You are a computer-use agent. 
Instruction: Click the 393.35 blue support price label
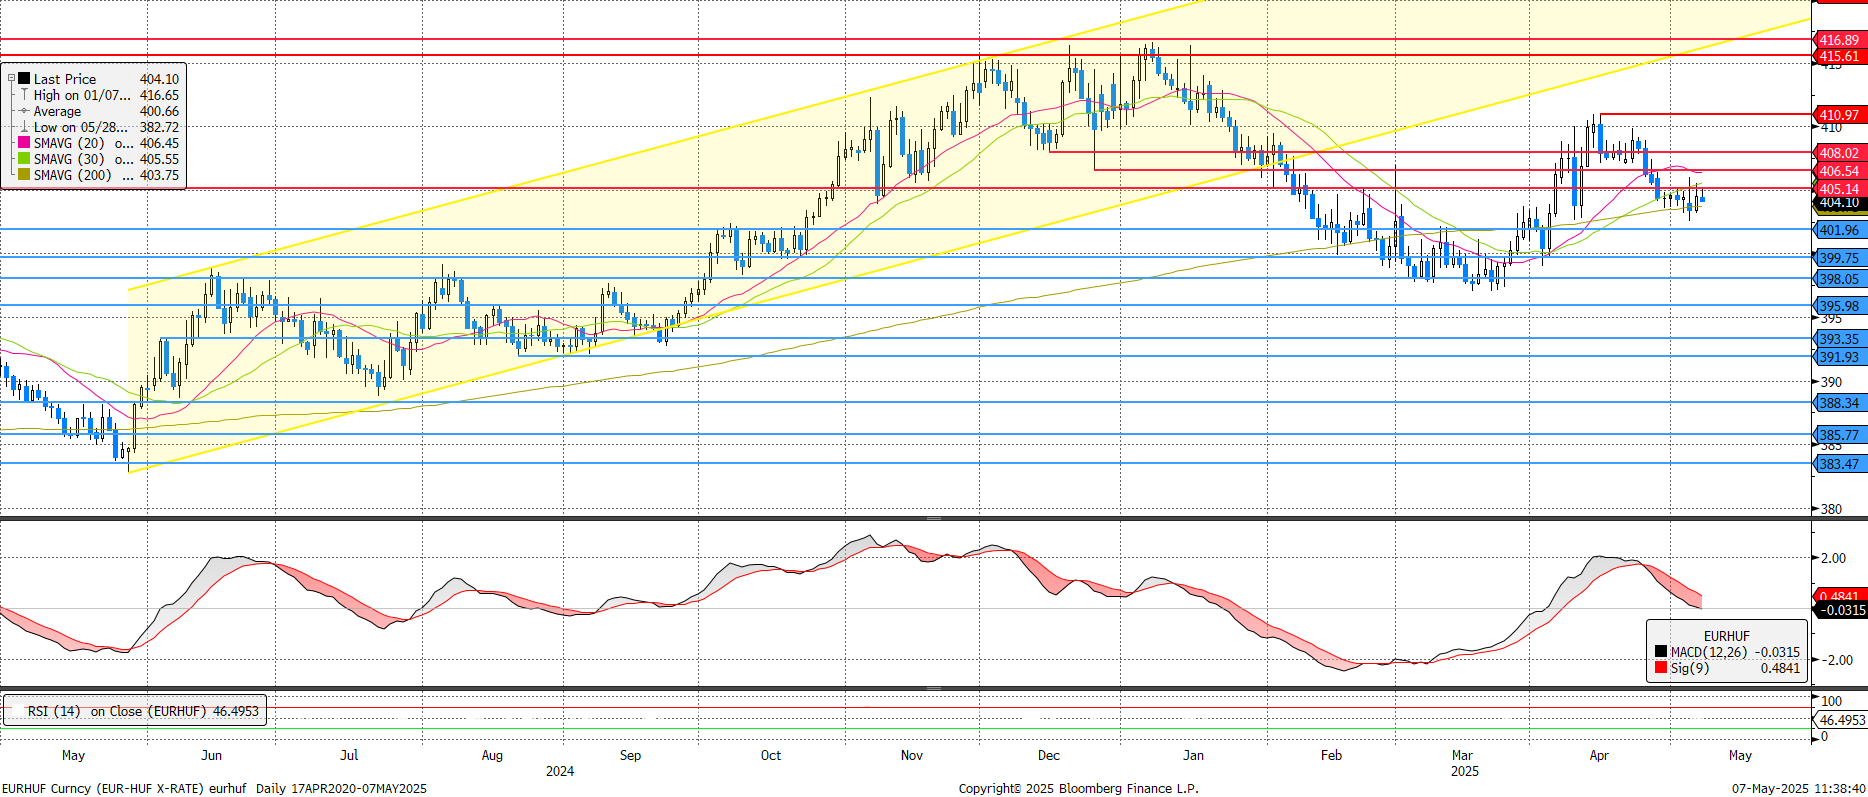[1839, 339]
